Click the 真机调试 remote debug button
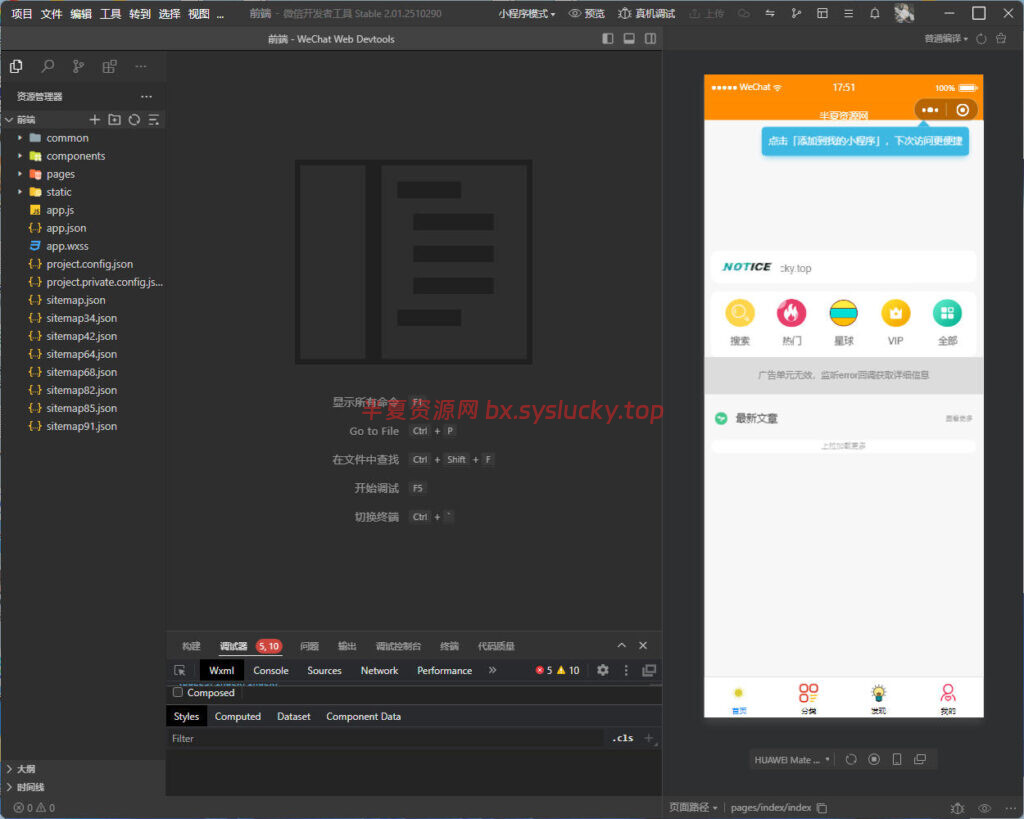Viewport: 1024px width, 819px height. pos(647,14)
